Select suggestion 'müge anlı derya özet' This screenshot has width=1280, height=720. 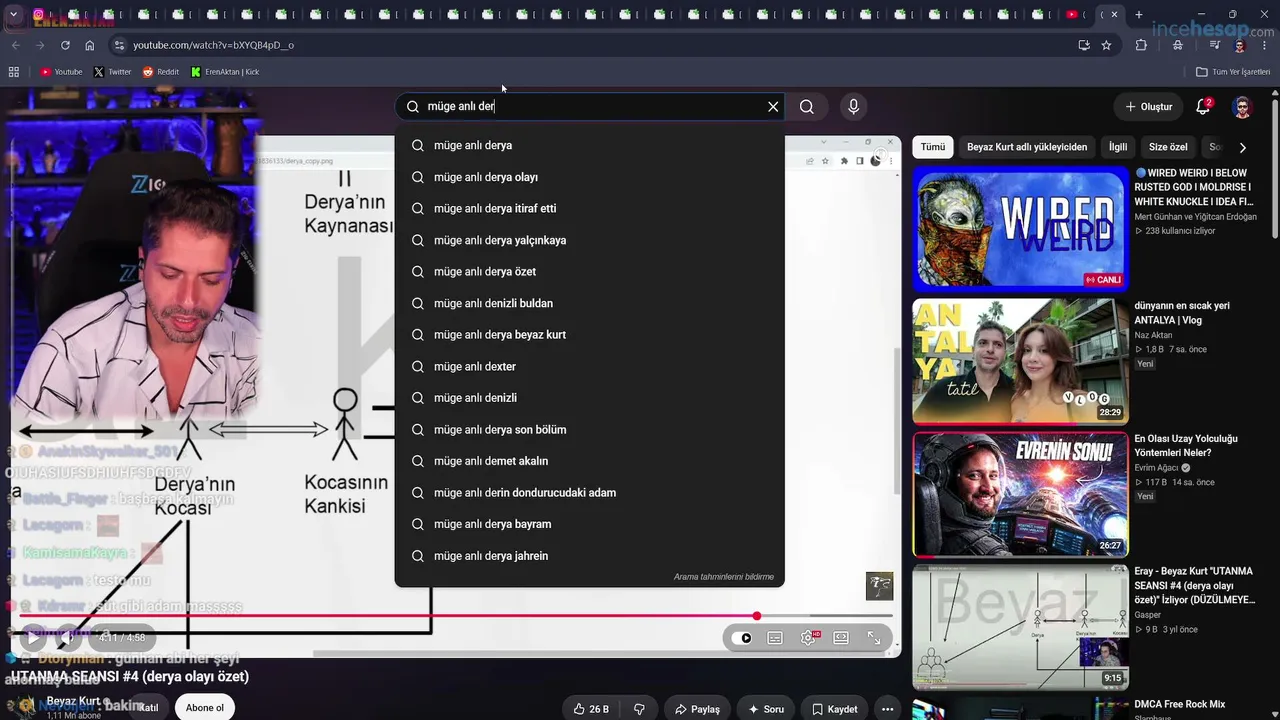coord(590,272)
